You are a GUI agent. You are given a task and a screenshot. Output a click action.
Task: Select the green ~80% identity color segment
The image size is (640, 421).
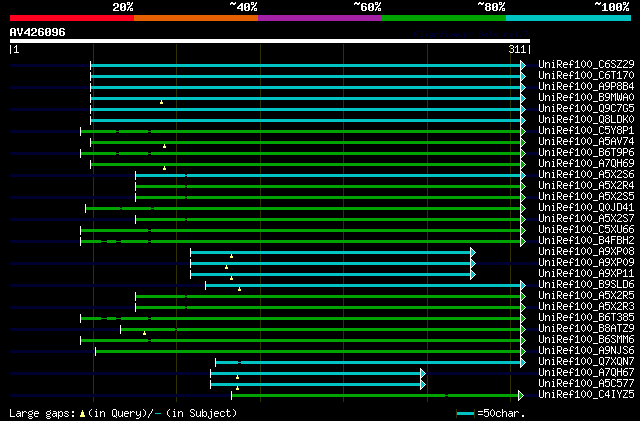[x=444, y=18]
